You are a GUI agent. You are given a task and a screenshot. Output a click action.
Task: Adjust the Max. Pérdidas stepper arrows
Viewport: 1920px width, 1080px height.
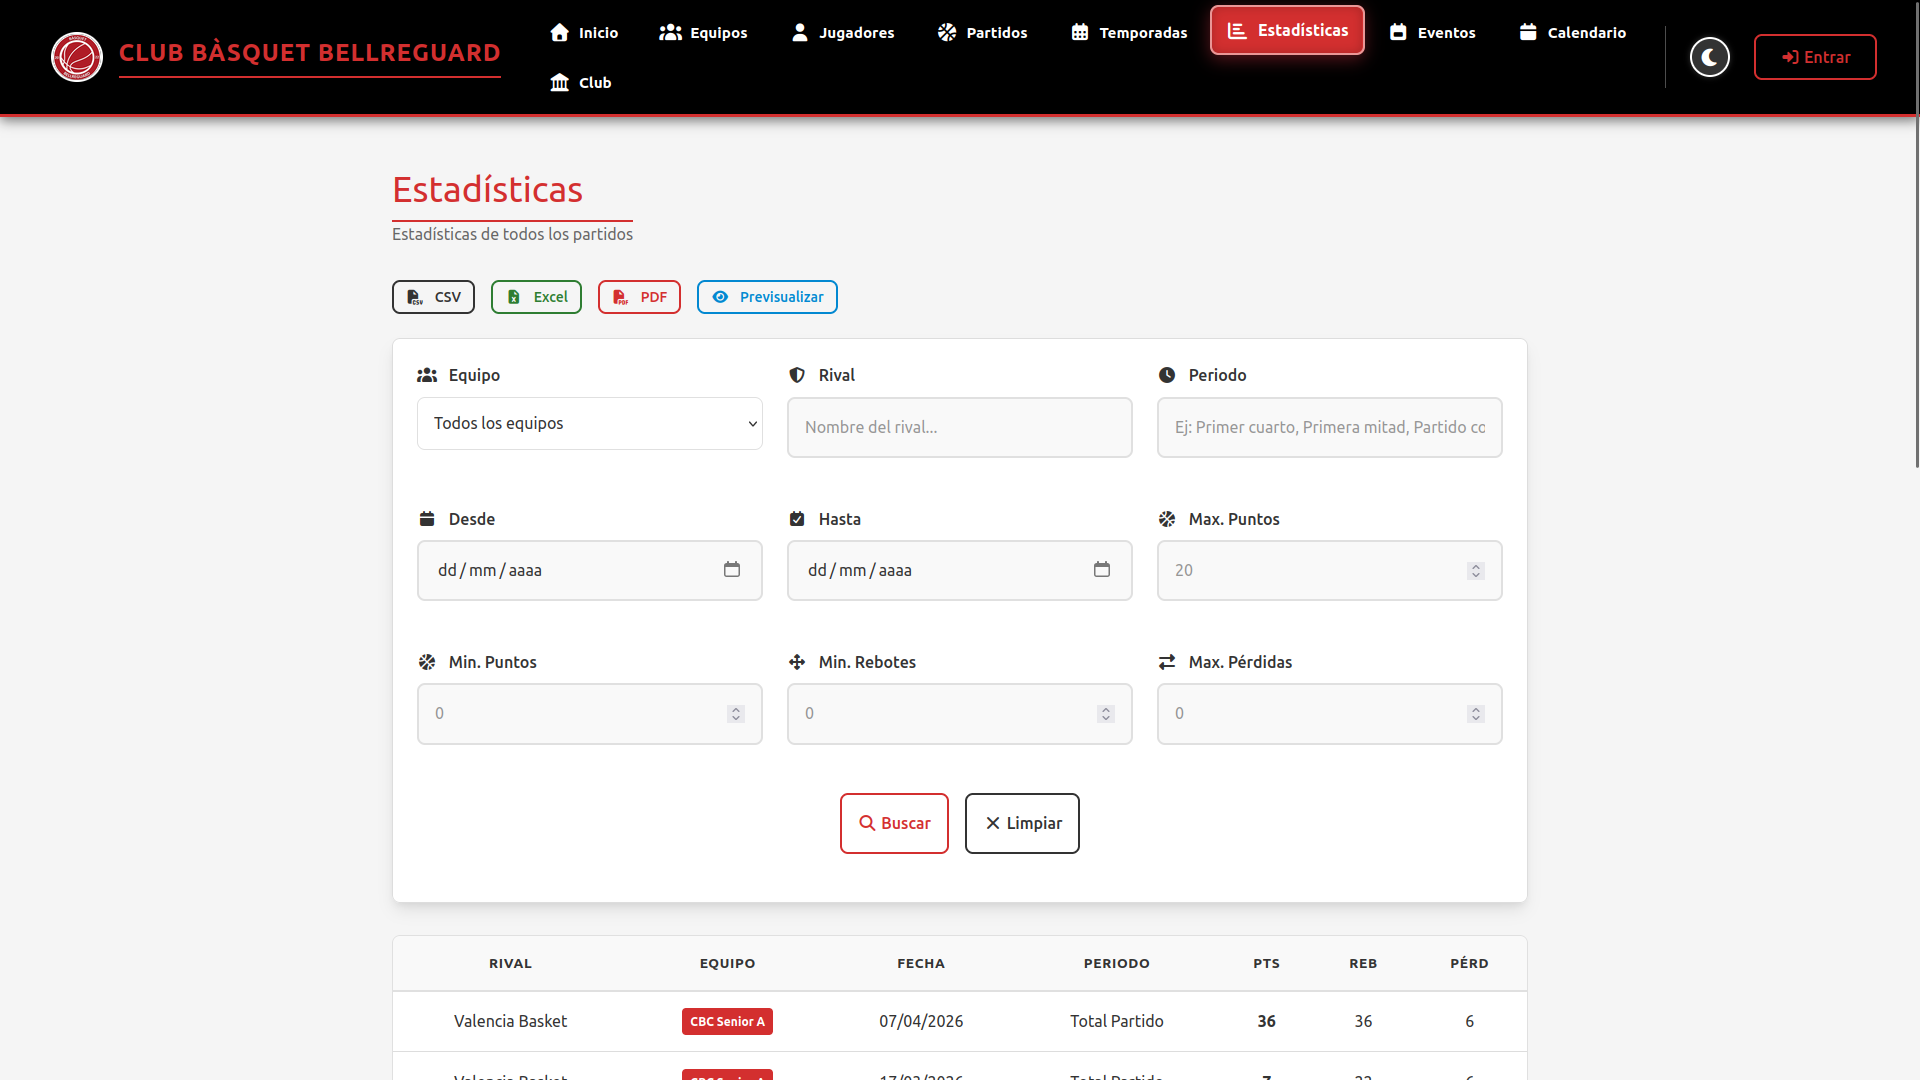pyautogui.click(x=1476, y=713)
